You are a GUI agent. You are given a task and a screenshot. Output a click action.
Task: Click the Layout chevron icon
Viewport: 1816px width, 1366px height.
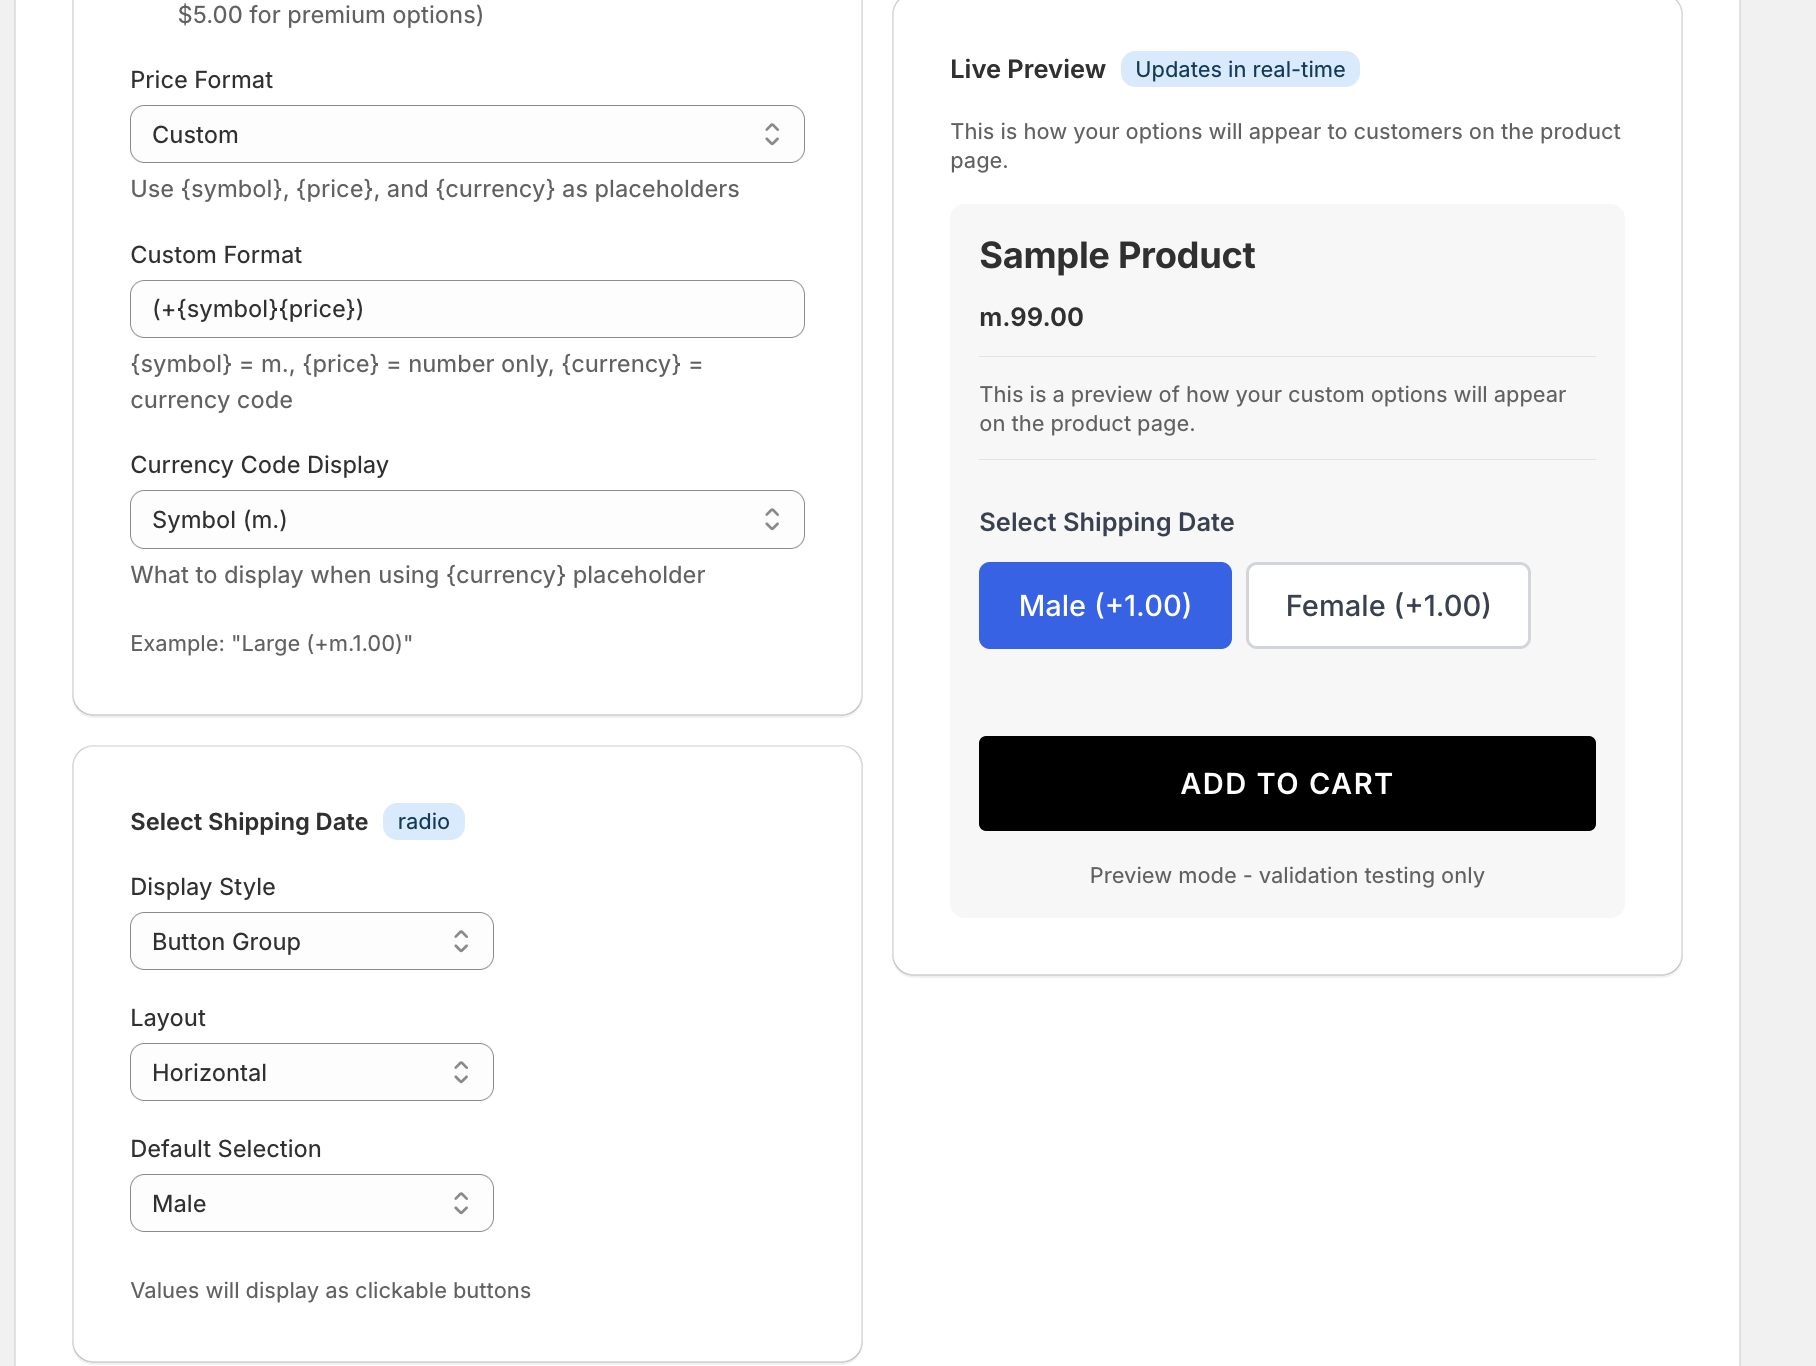coord(460,1072)
